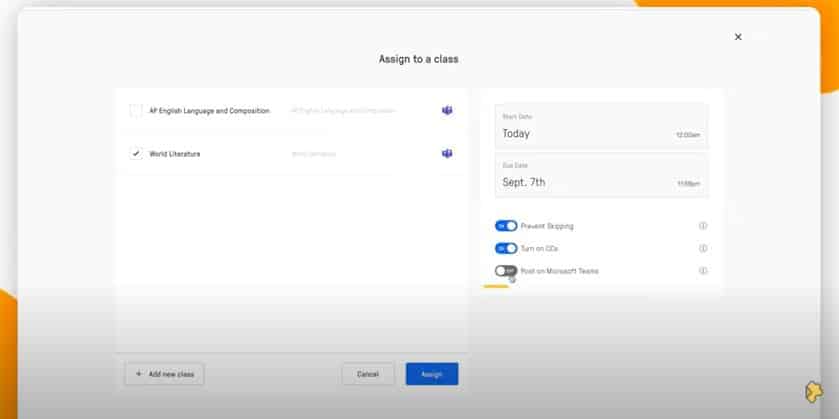Image resolution: width=839 pixels, height=419 pixels.
Task: Change the 12:00am start time
Action: coord(688,135)
